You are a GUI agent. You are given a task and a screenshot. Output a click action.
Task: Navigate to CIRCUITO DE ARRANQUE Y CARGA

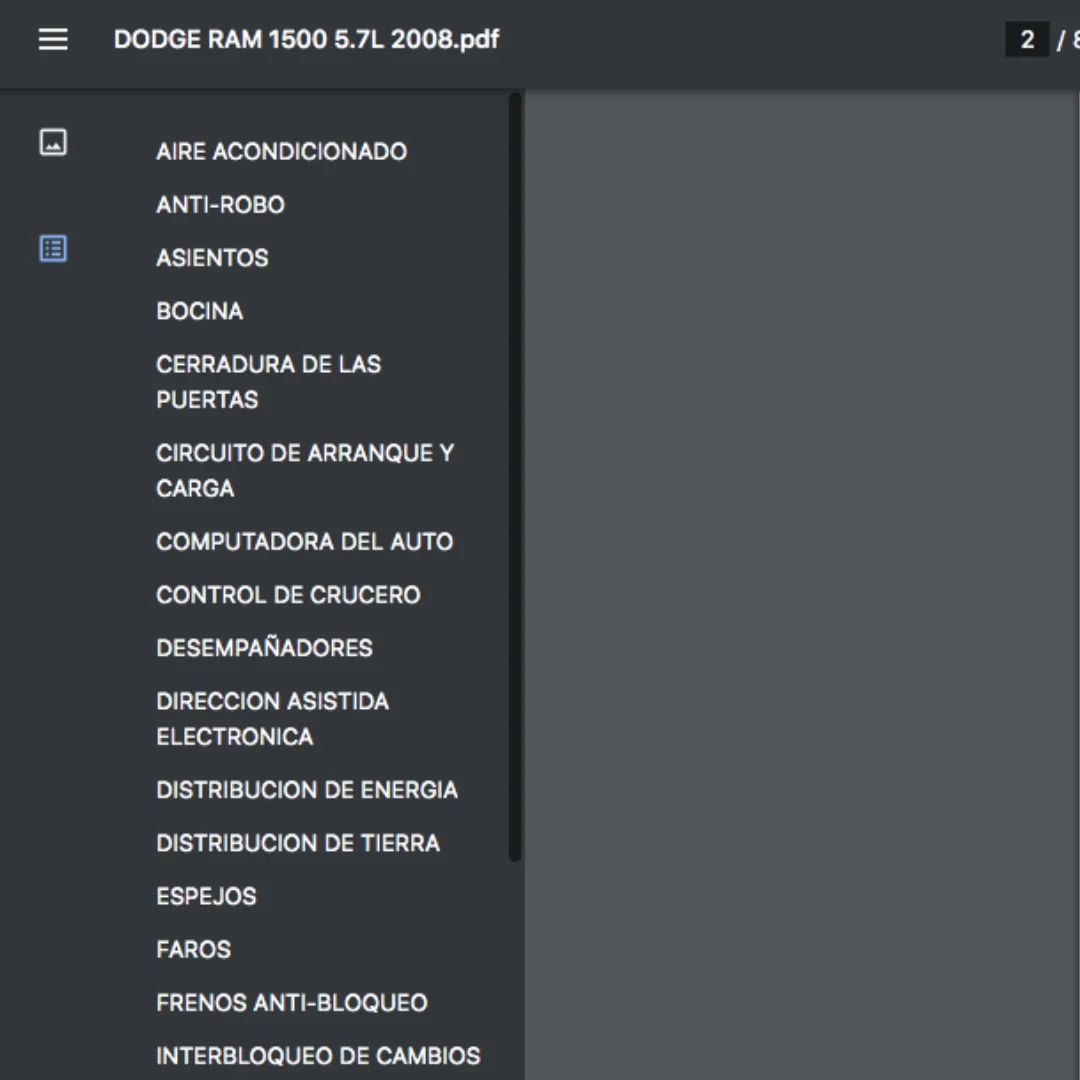pos(304,470)
